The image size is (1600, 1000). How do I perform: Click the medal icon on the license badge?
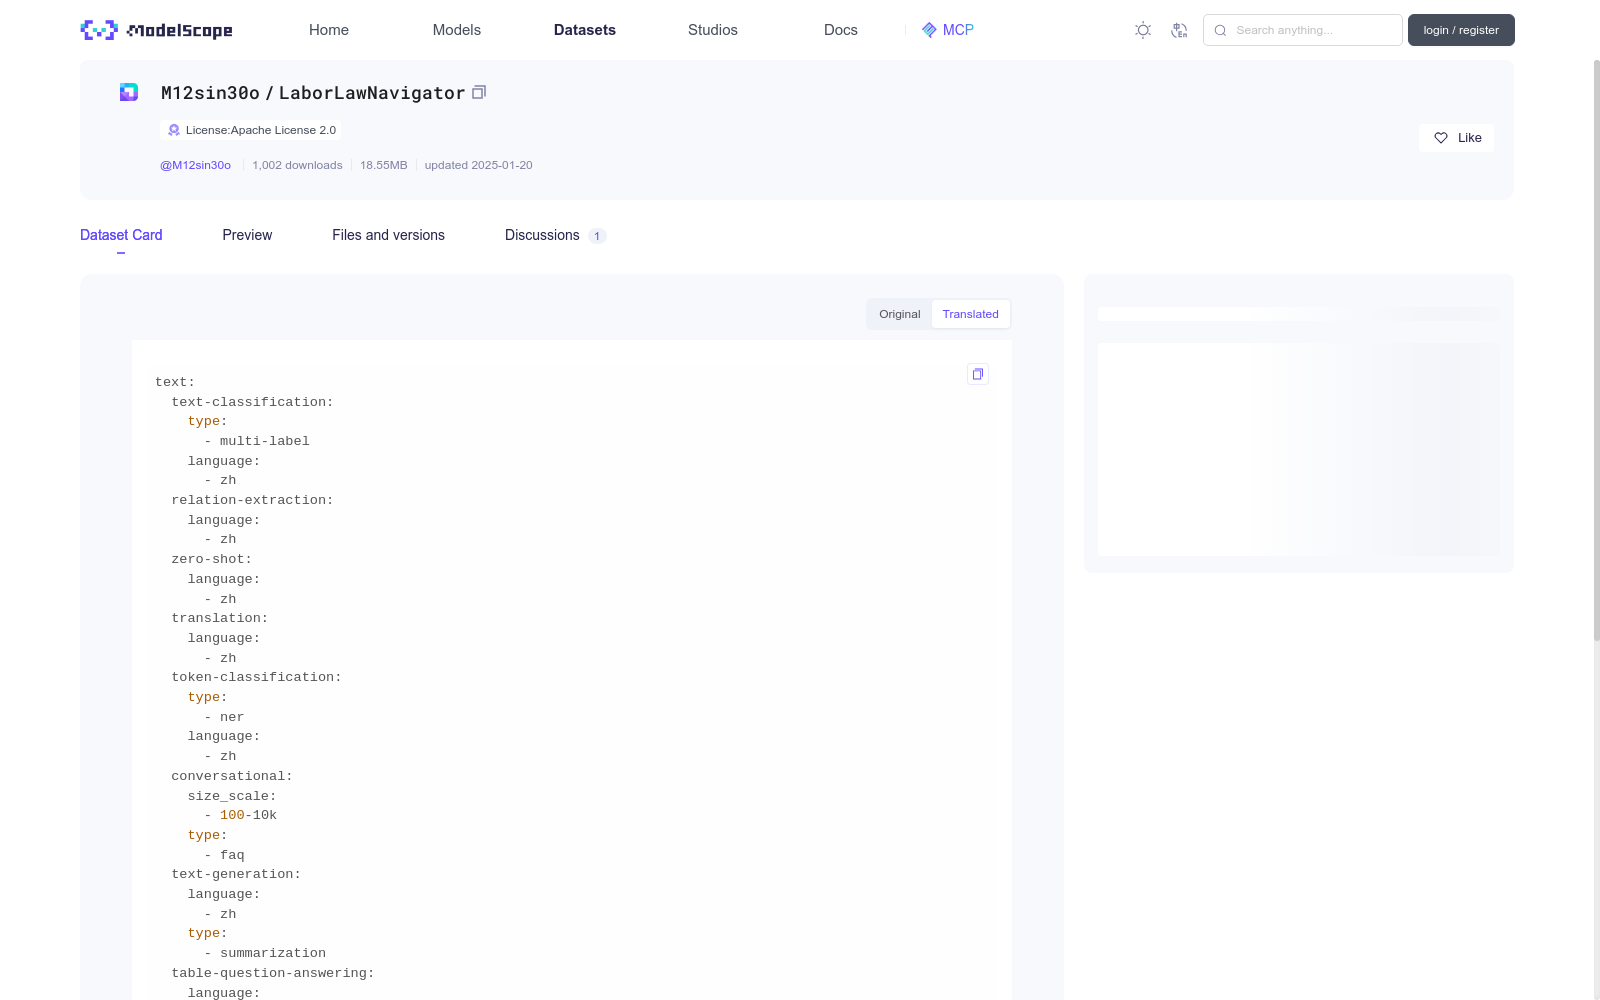tap(172, 130)
